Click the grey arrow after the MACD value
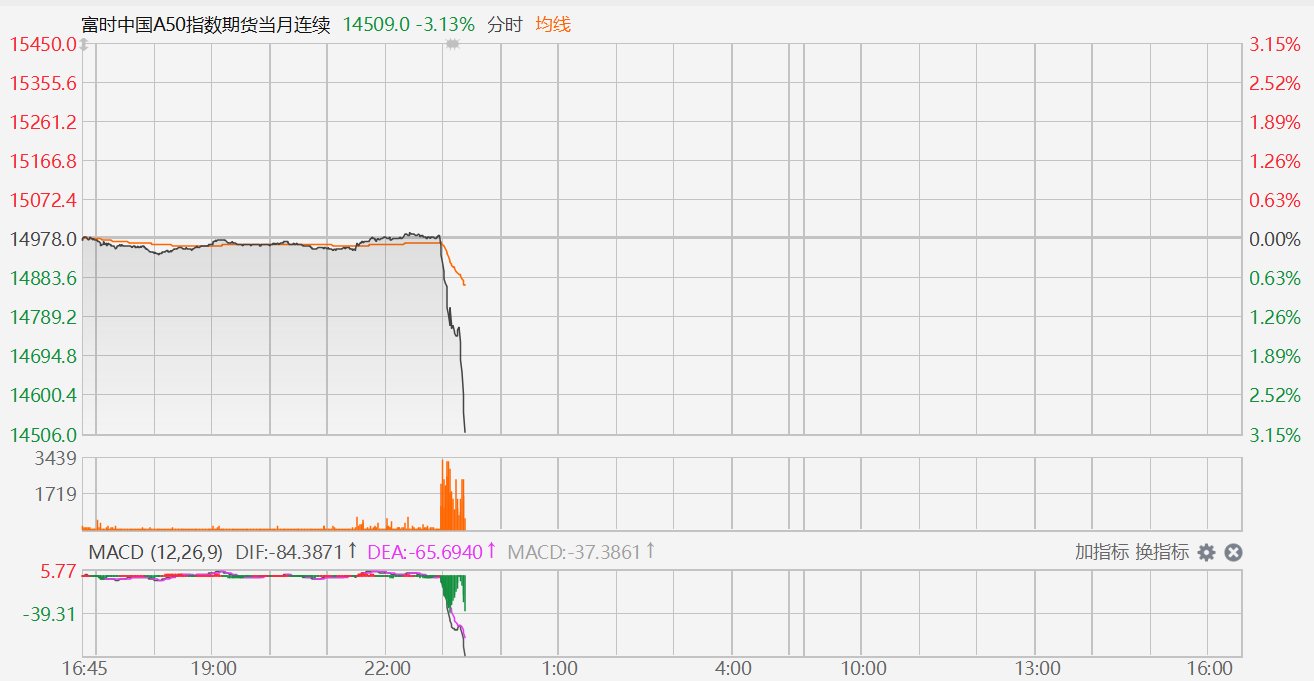This screenshot has height=681, width=1314. [x=651, y=551]
